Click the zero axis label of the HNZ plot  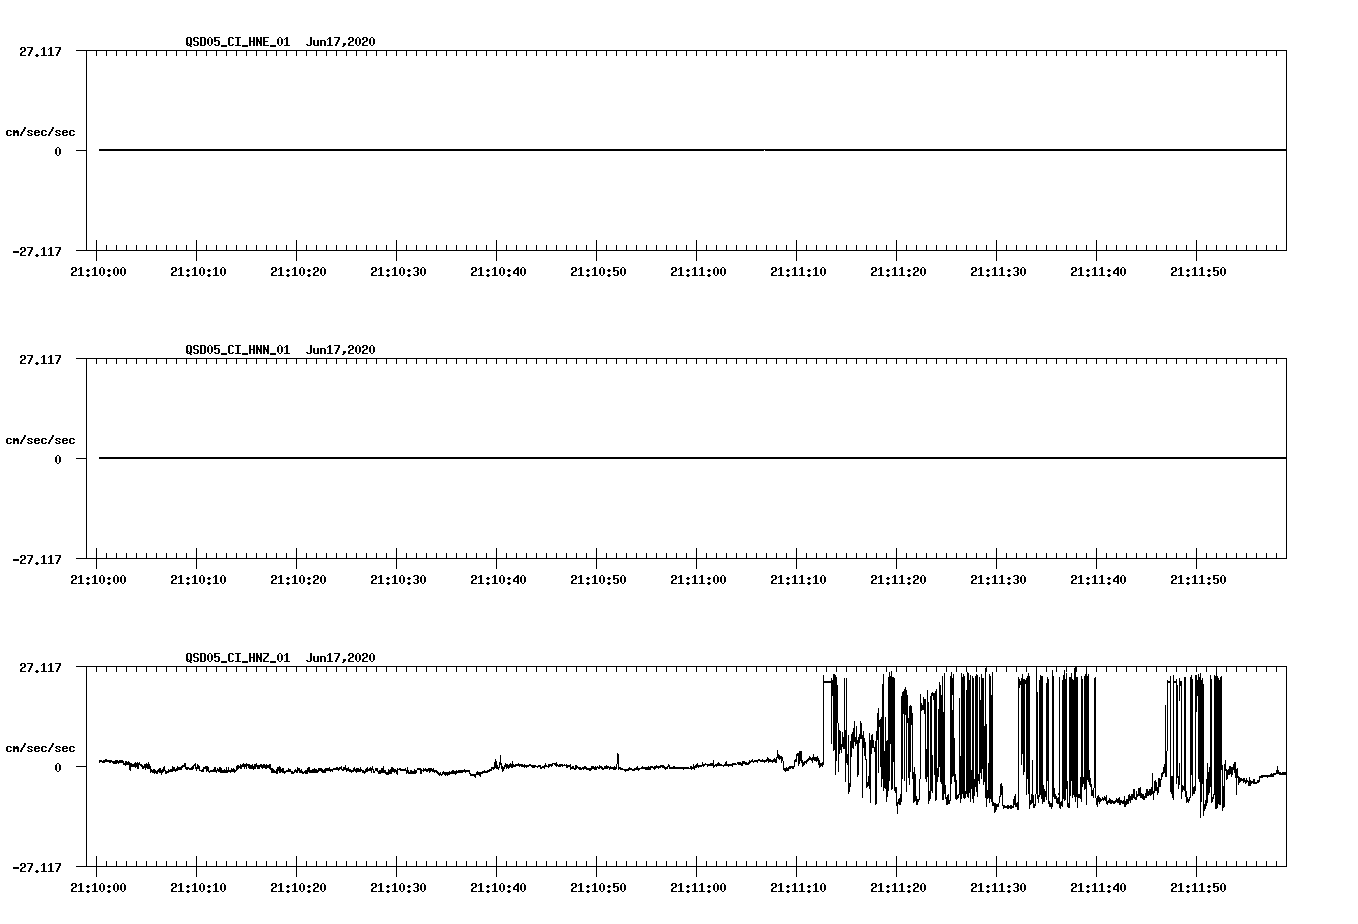point(58,767)
